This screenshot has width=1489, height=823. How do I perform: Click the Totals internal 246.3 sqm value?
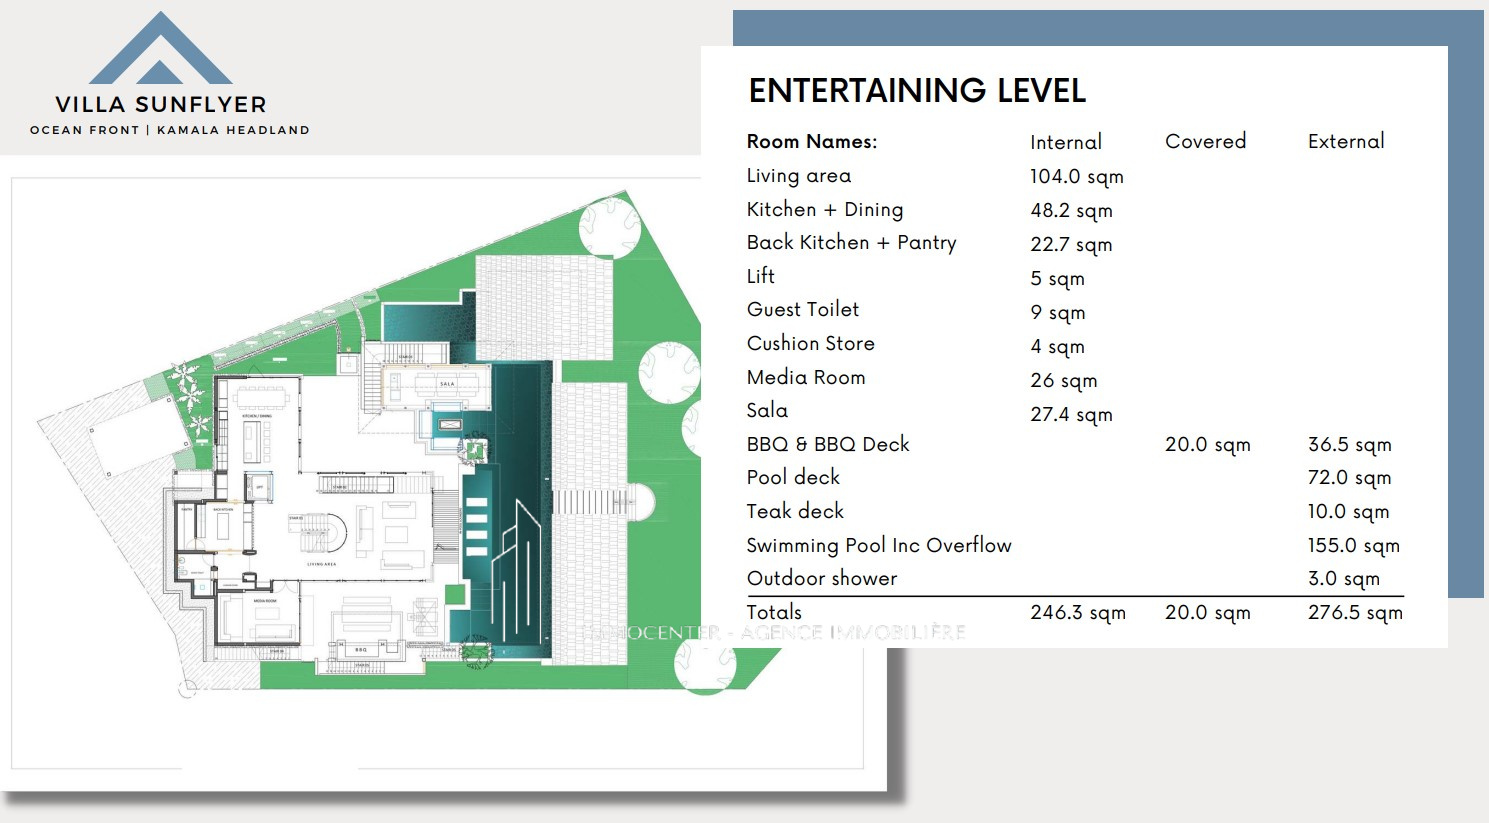coord(1077,612)
